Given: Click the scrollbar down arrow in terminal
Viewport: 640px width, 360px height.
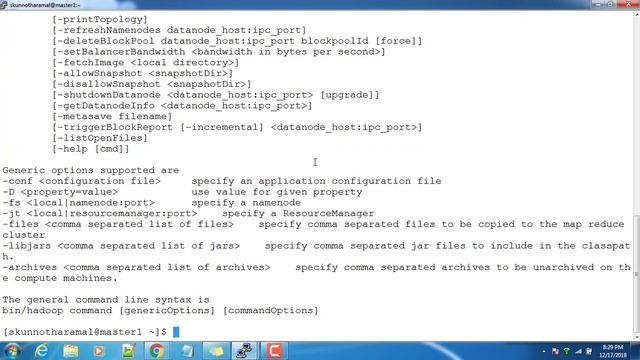Looking at the screenshot, I should (636, 337).
